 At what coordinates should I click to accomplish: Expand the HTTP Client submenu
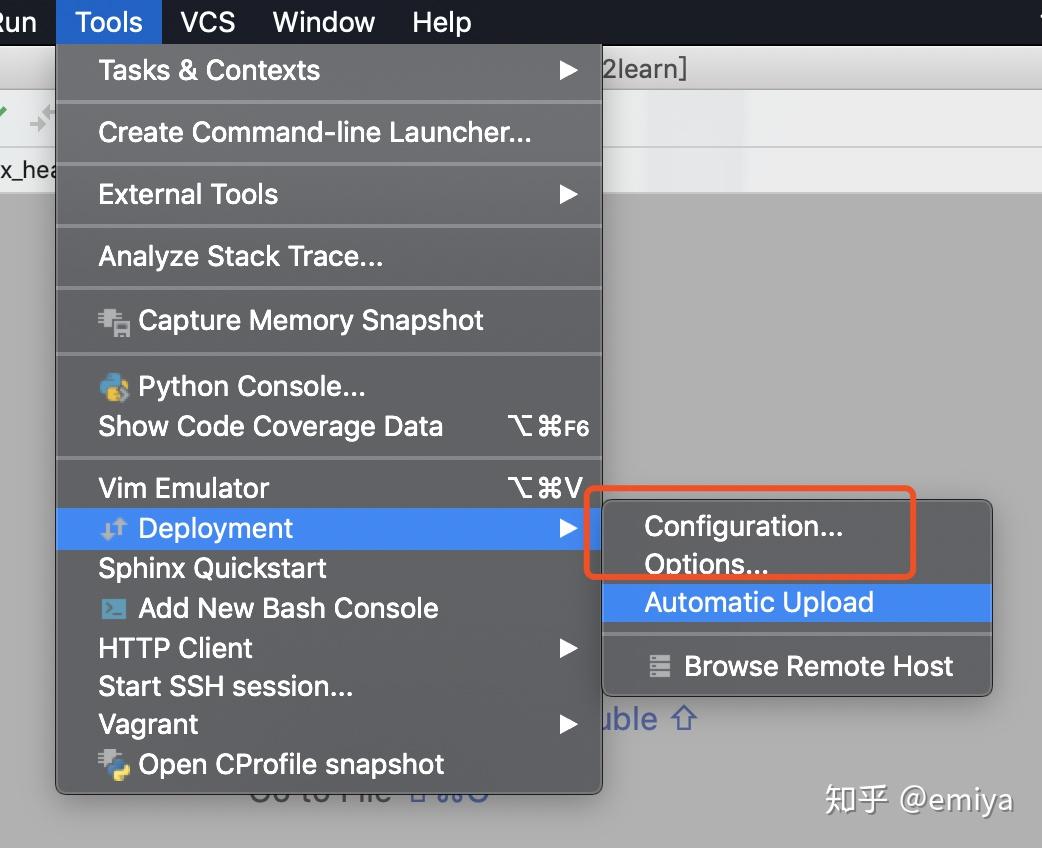568,648
